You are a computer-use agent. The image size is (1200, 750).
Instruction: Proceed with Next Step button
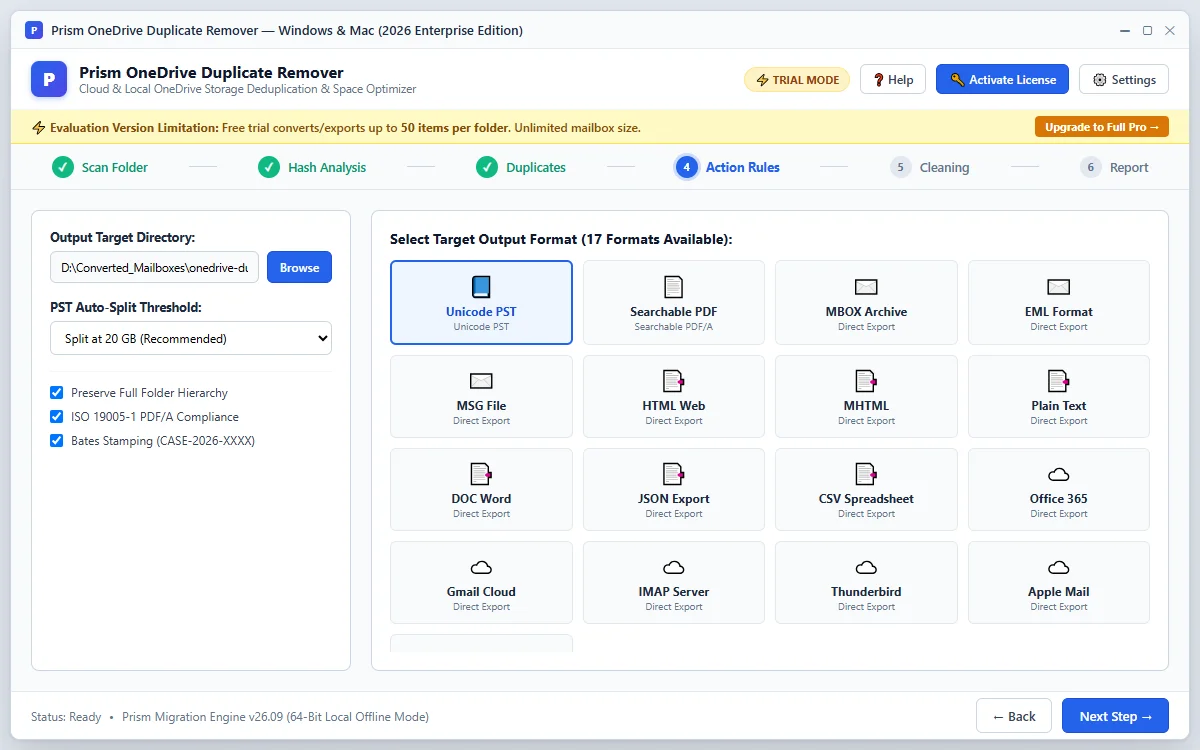(1115, 716)
